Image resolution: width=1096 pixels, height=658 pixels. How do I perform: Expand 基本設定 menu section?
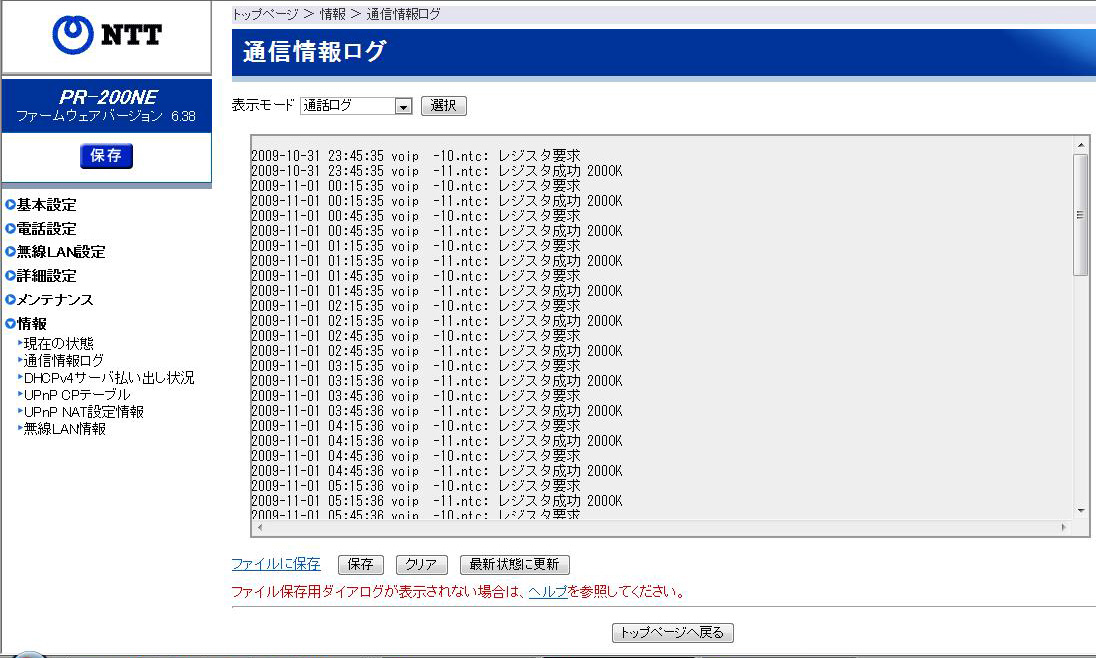pos(46,205)
